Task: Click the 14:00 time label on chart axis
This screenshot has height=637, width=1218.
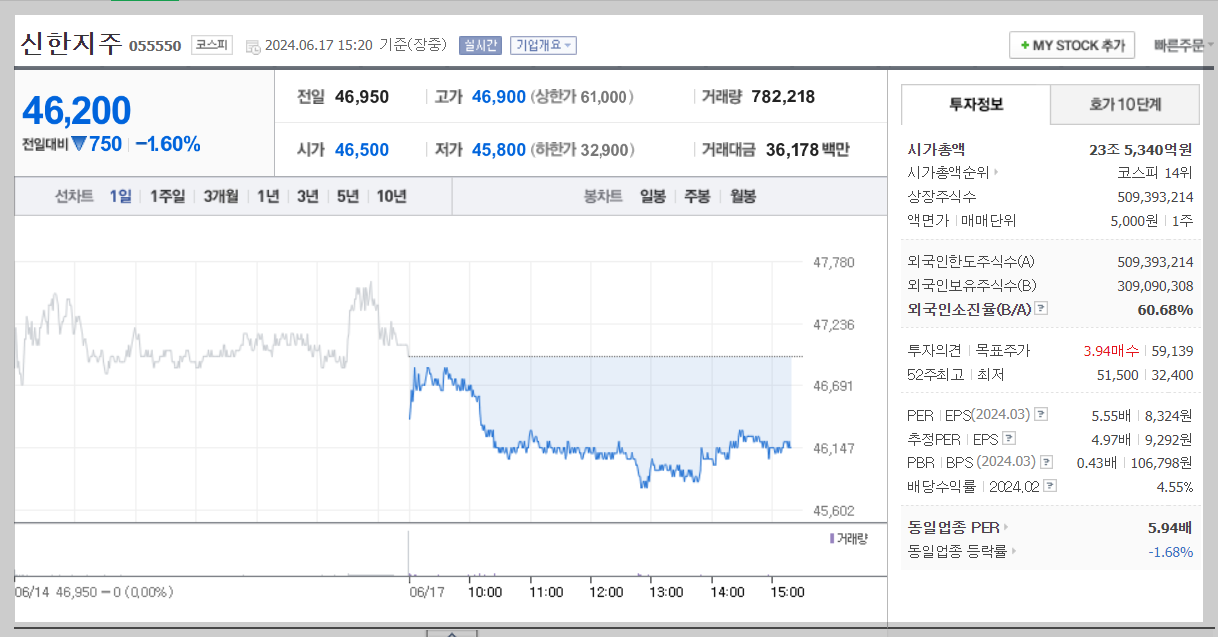Action: point(727,592)
